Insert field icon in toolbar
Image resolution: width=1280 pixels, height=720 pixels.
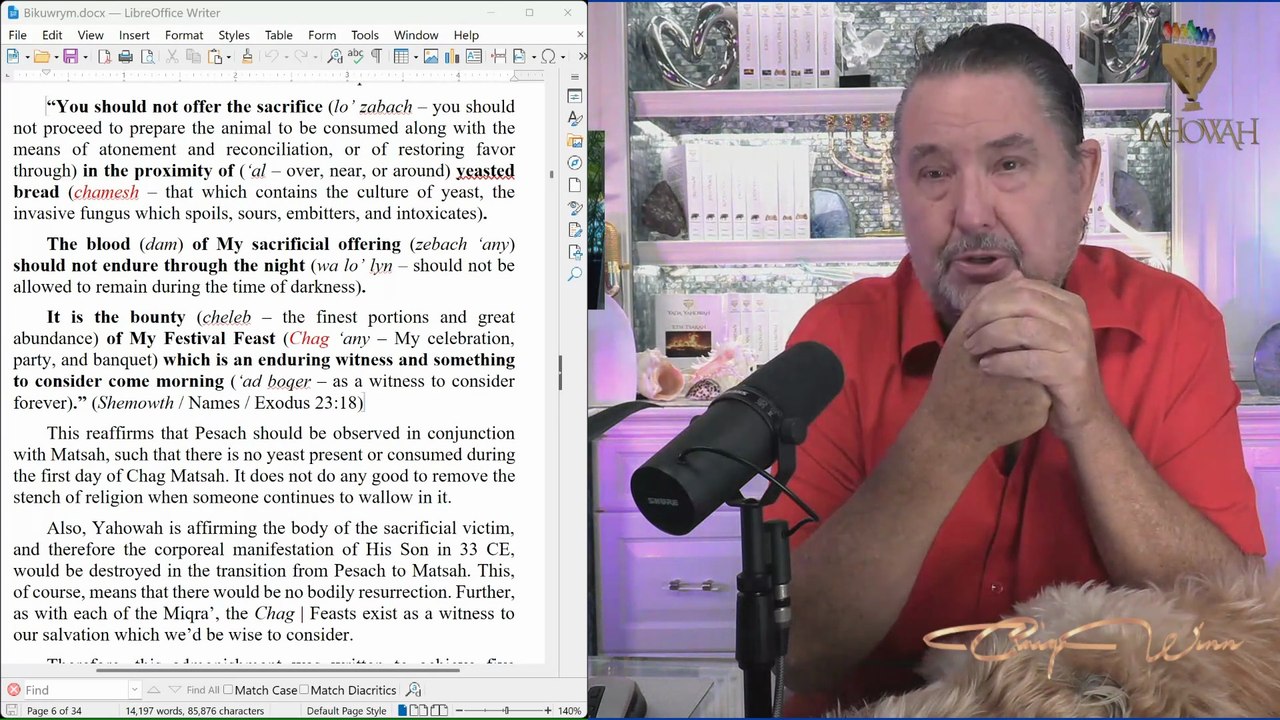(518, 56)
